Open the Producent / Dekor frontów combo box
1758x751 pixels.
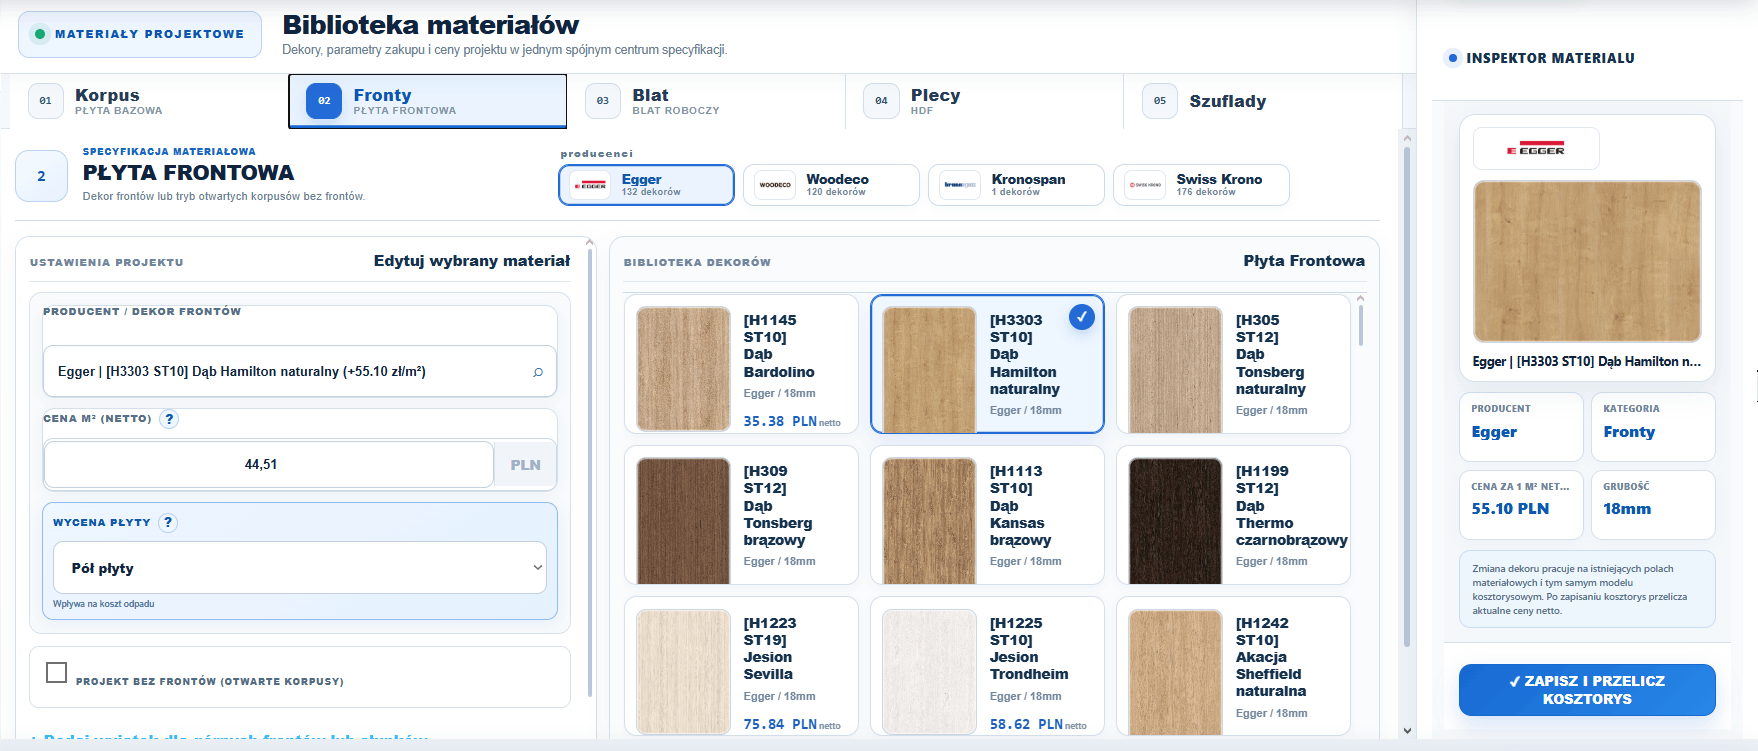300,372
